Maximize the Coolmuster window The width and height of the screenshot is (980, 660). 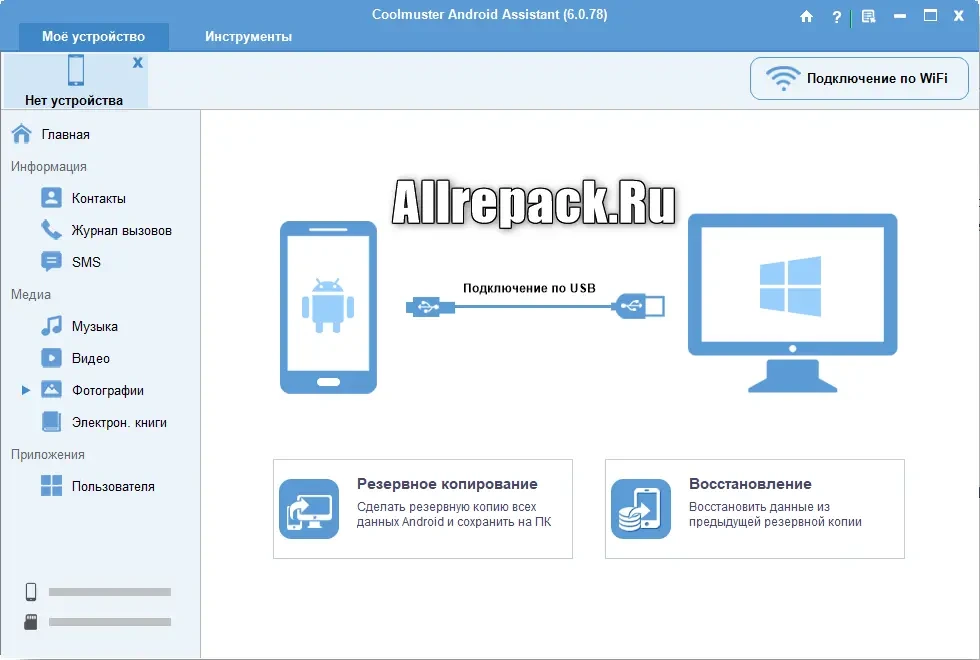[x=930, y=16]
